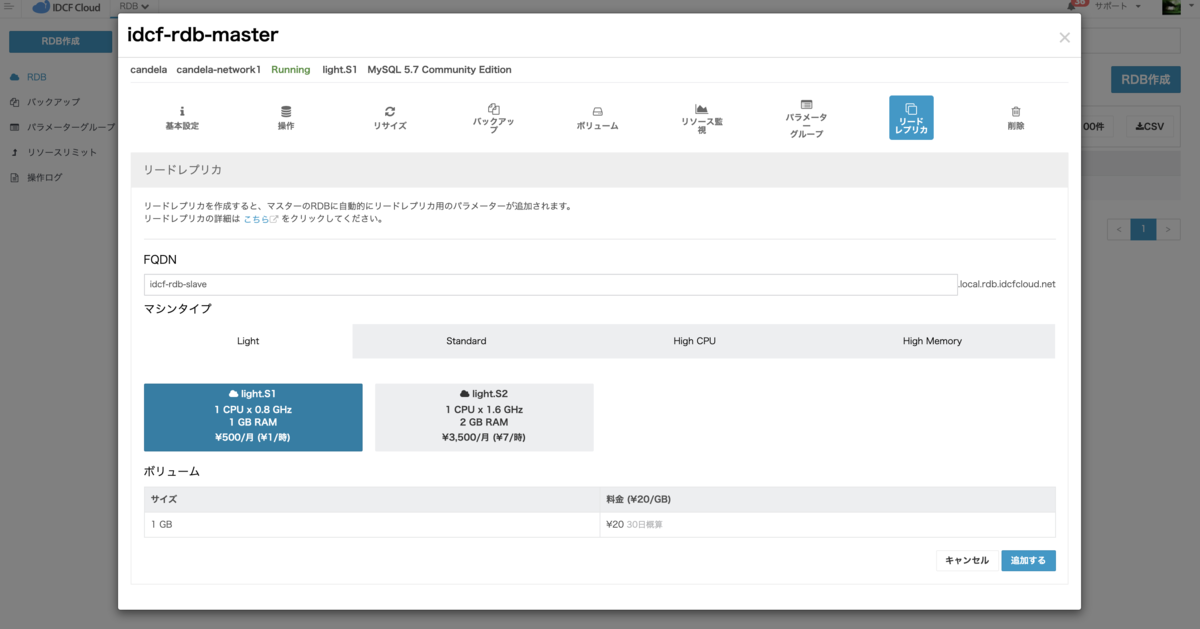This screenshot has height=629, width=1200.
Task: Switch to the High Memory tab
Action: 932,341
